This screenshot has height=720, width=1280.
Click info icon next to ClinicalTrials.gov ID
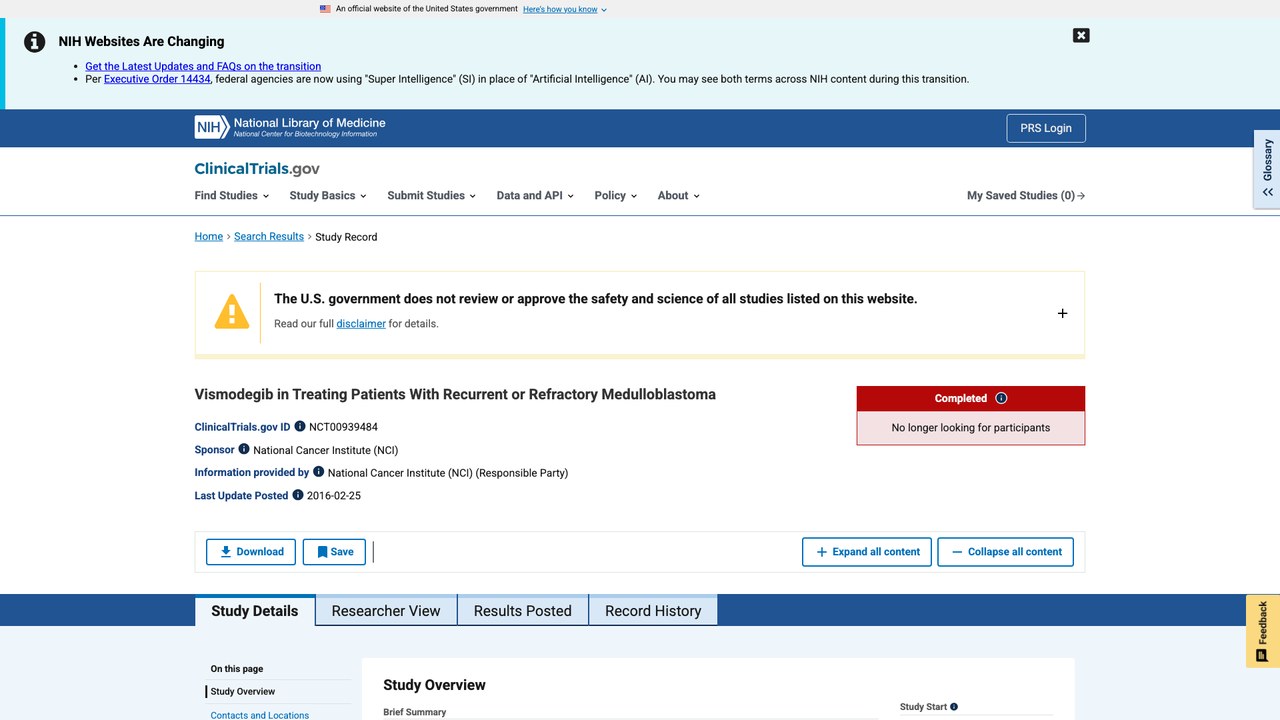(300, 427)
